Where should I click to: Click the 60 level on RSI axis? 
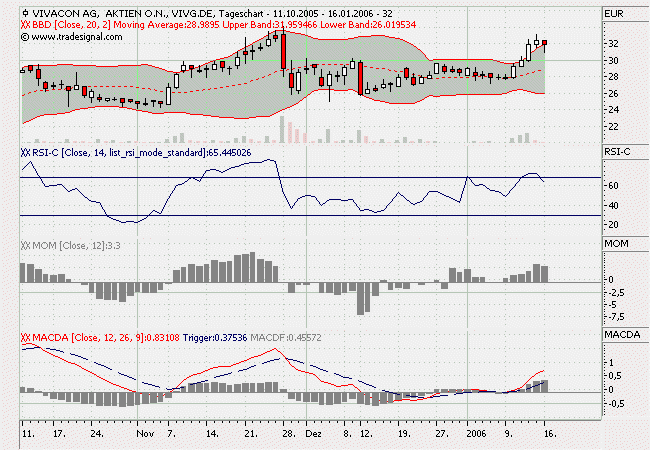point(614,186)
